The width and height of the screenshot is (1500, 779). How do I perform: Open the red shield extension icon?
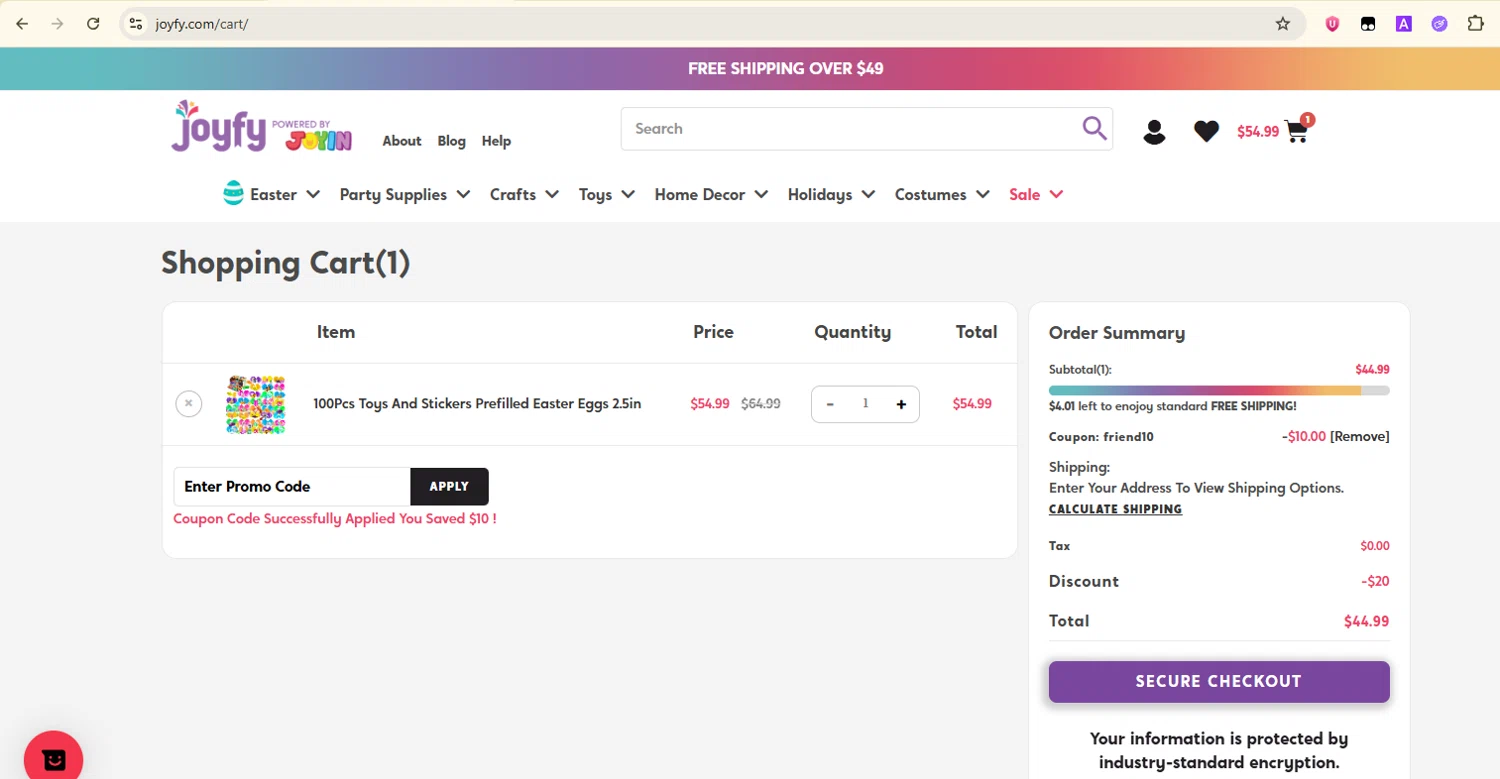(1332, 24)
